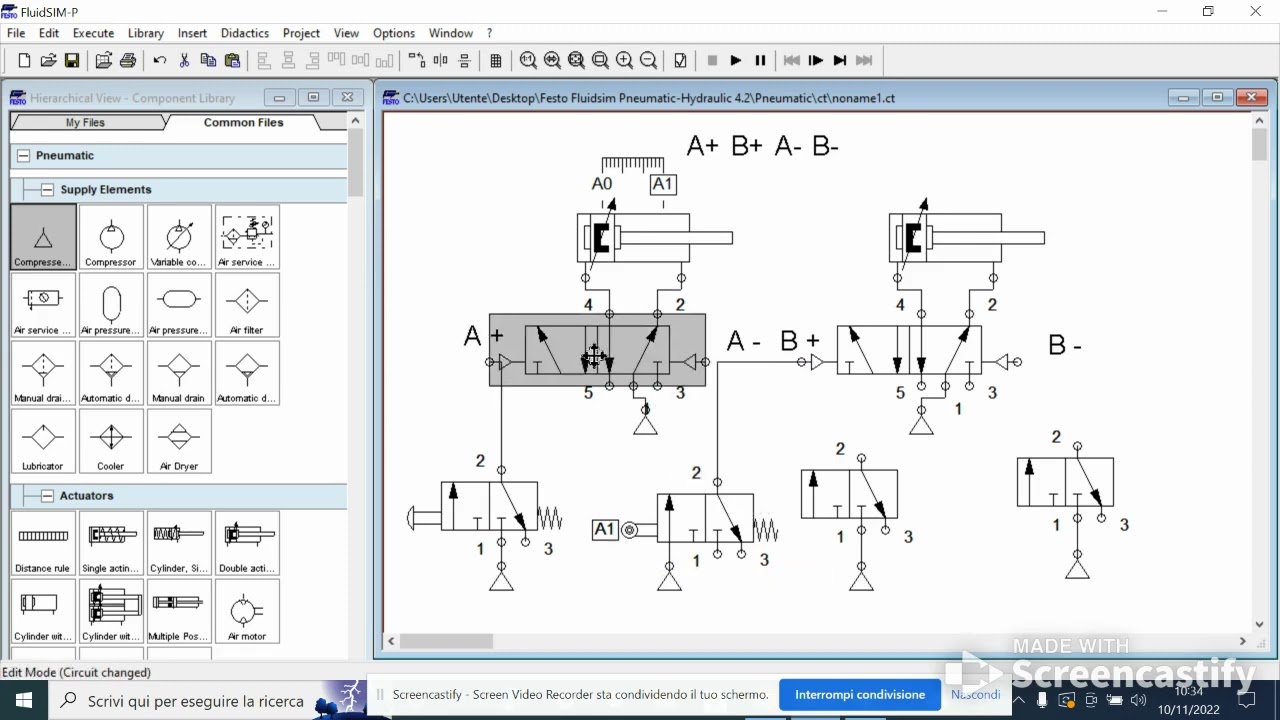
Task: Create a new circuit file
Action: coord(24,61)
